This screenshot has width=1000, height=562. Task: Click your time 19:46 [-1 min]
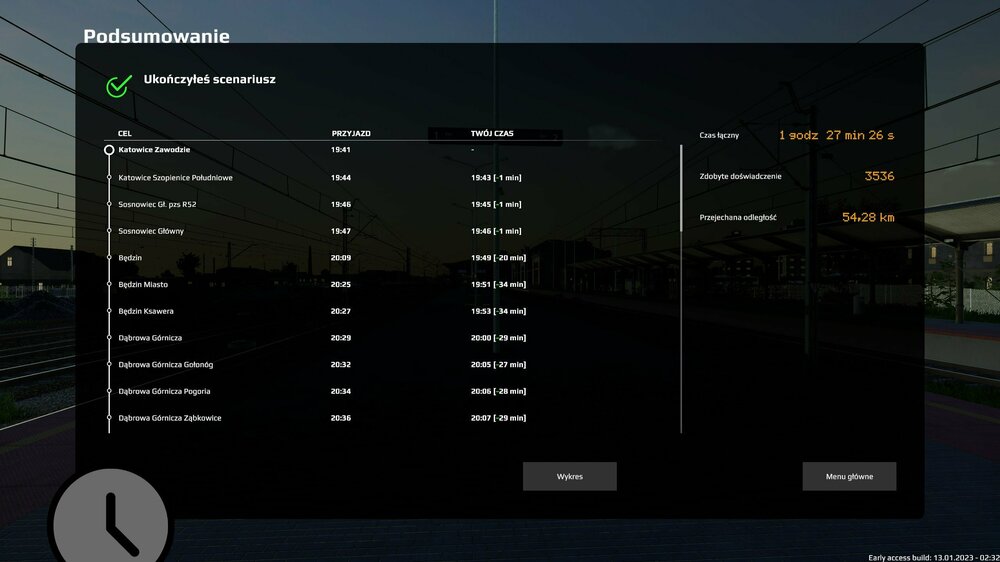496,232
